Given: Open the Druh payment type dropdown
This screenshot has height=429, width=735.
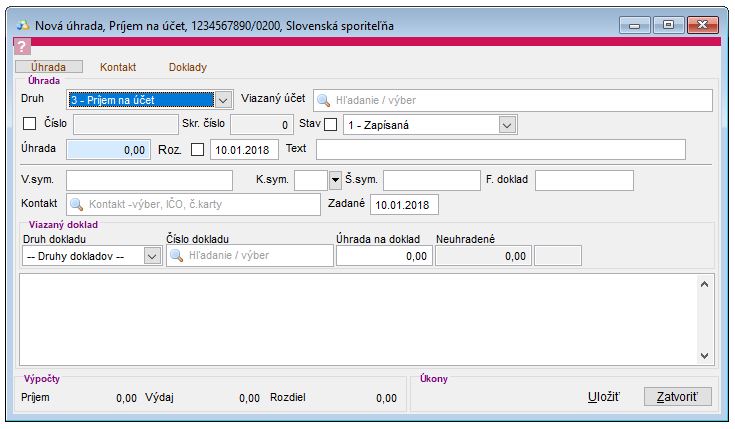Looking at the screenshot, I should pos(224,100).
